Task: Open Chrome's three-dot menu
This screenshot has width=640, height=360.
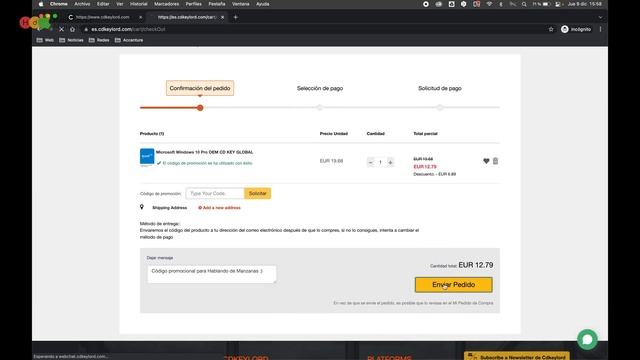Action: coord(600,29)
